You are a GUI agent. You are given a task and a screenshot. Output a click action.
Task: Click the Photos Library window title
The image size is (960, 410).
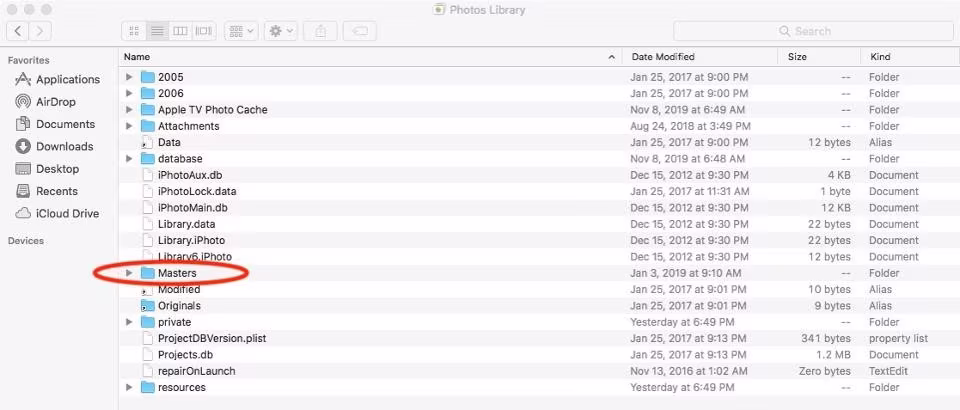click(487, 10)
